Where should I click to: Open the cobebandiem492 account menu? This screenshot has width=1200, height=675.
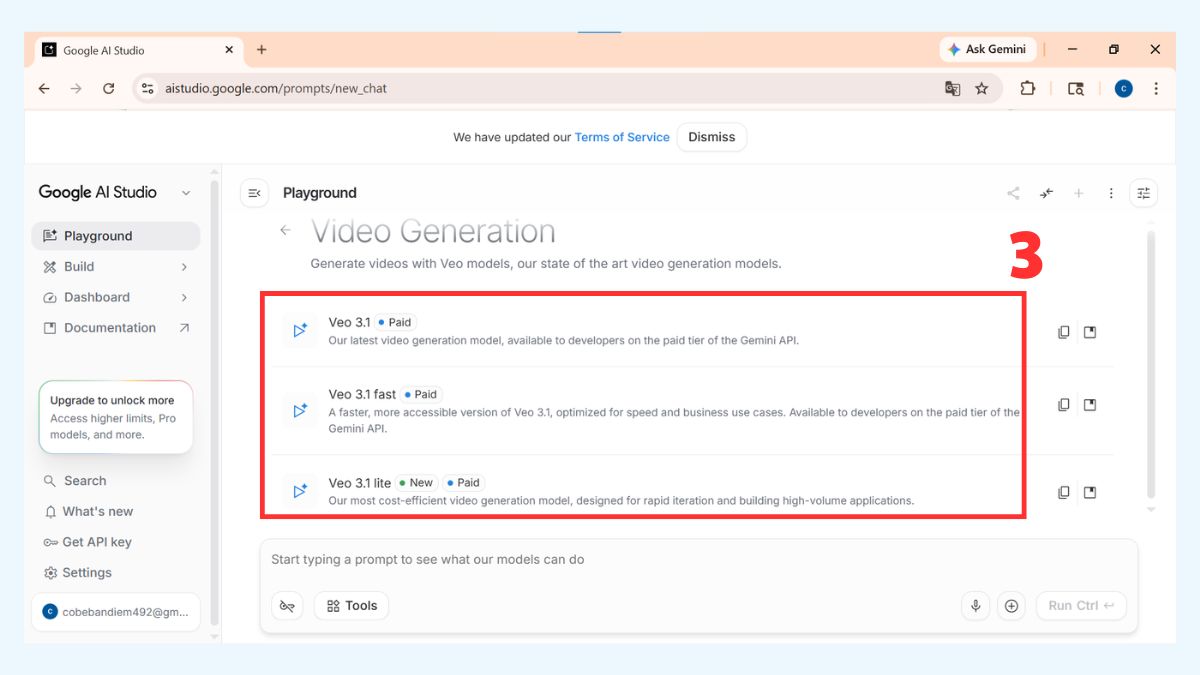tap(116, 612)
